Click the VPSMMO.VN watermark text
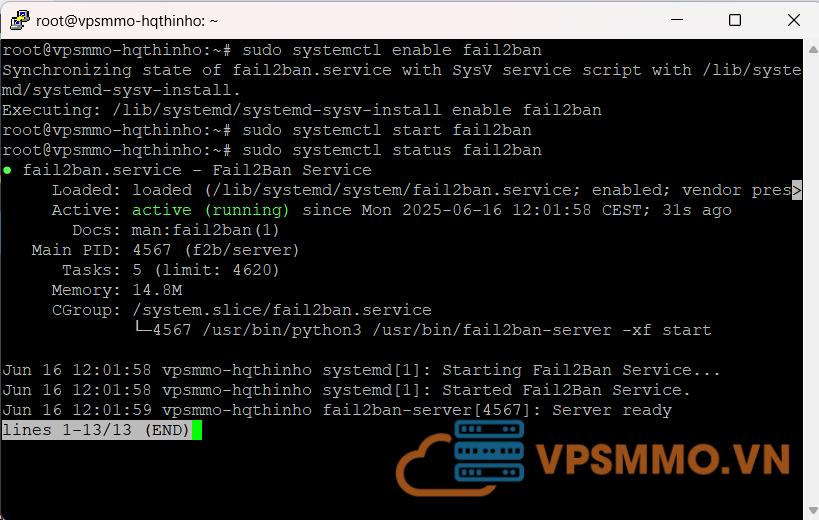This screenshot has width=819, height=520. pos(662,459)
